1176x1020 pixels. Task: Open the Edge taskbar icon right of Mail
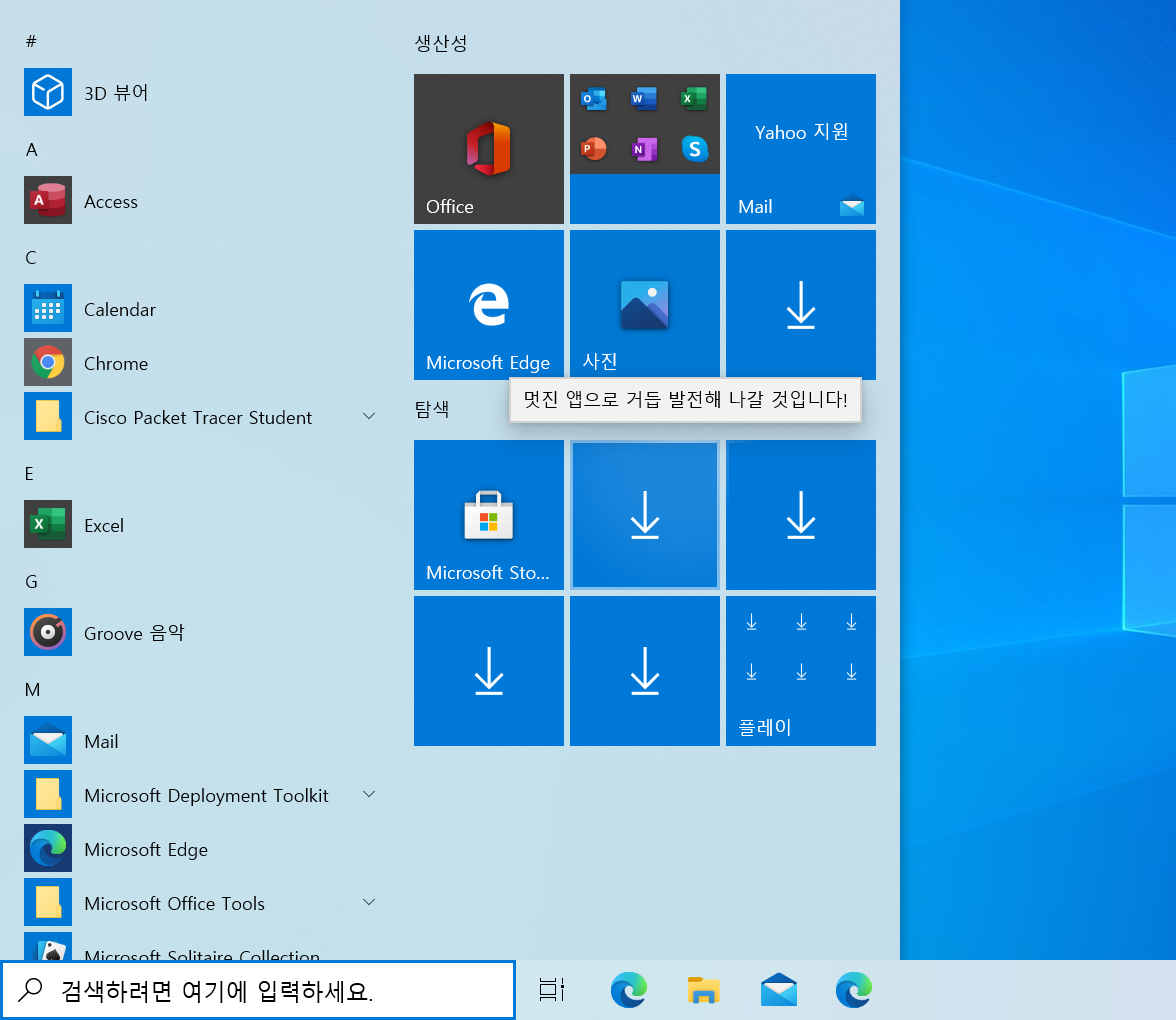854,990
